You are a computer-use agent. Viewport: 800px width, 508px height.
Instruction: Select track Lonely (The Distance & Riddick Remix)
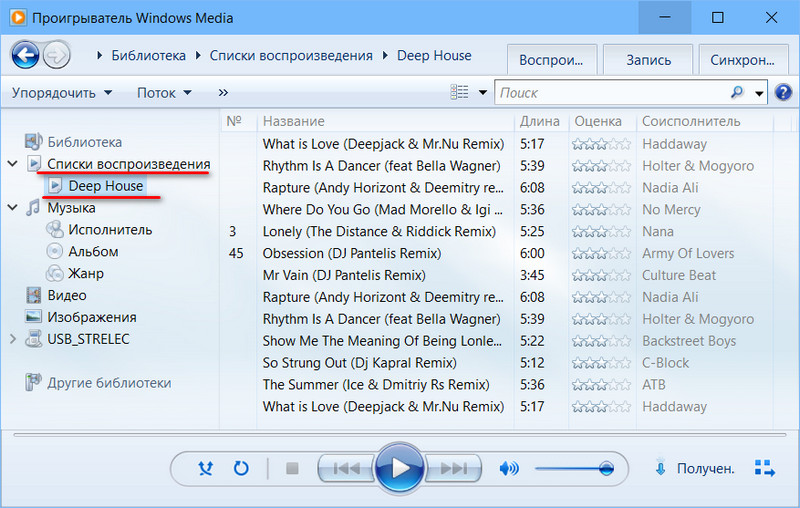(379, 232)
